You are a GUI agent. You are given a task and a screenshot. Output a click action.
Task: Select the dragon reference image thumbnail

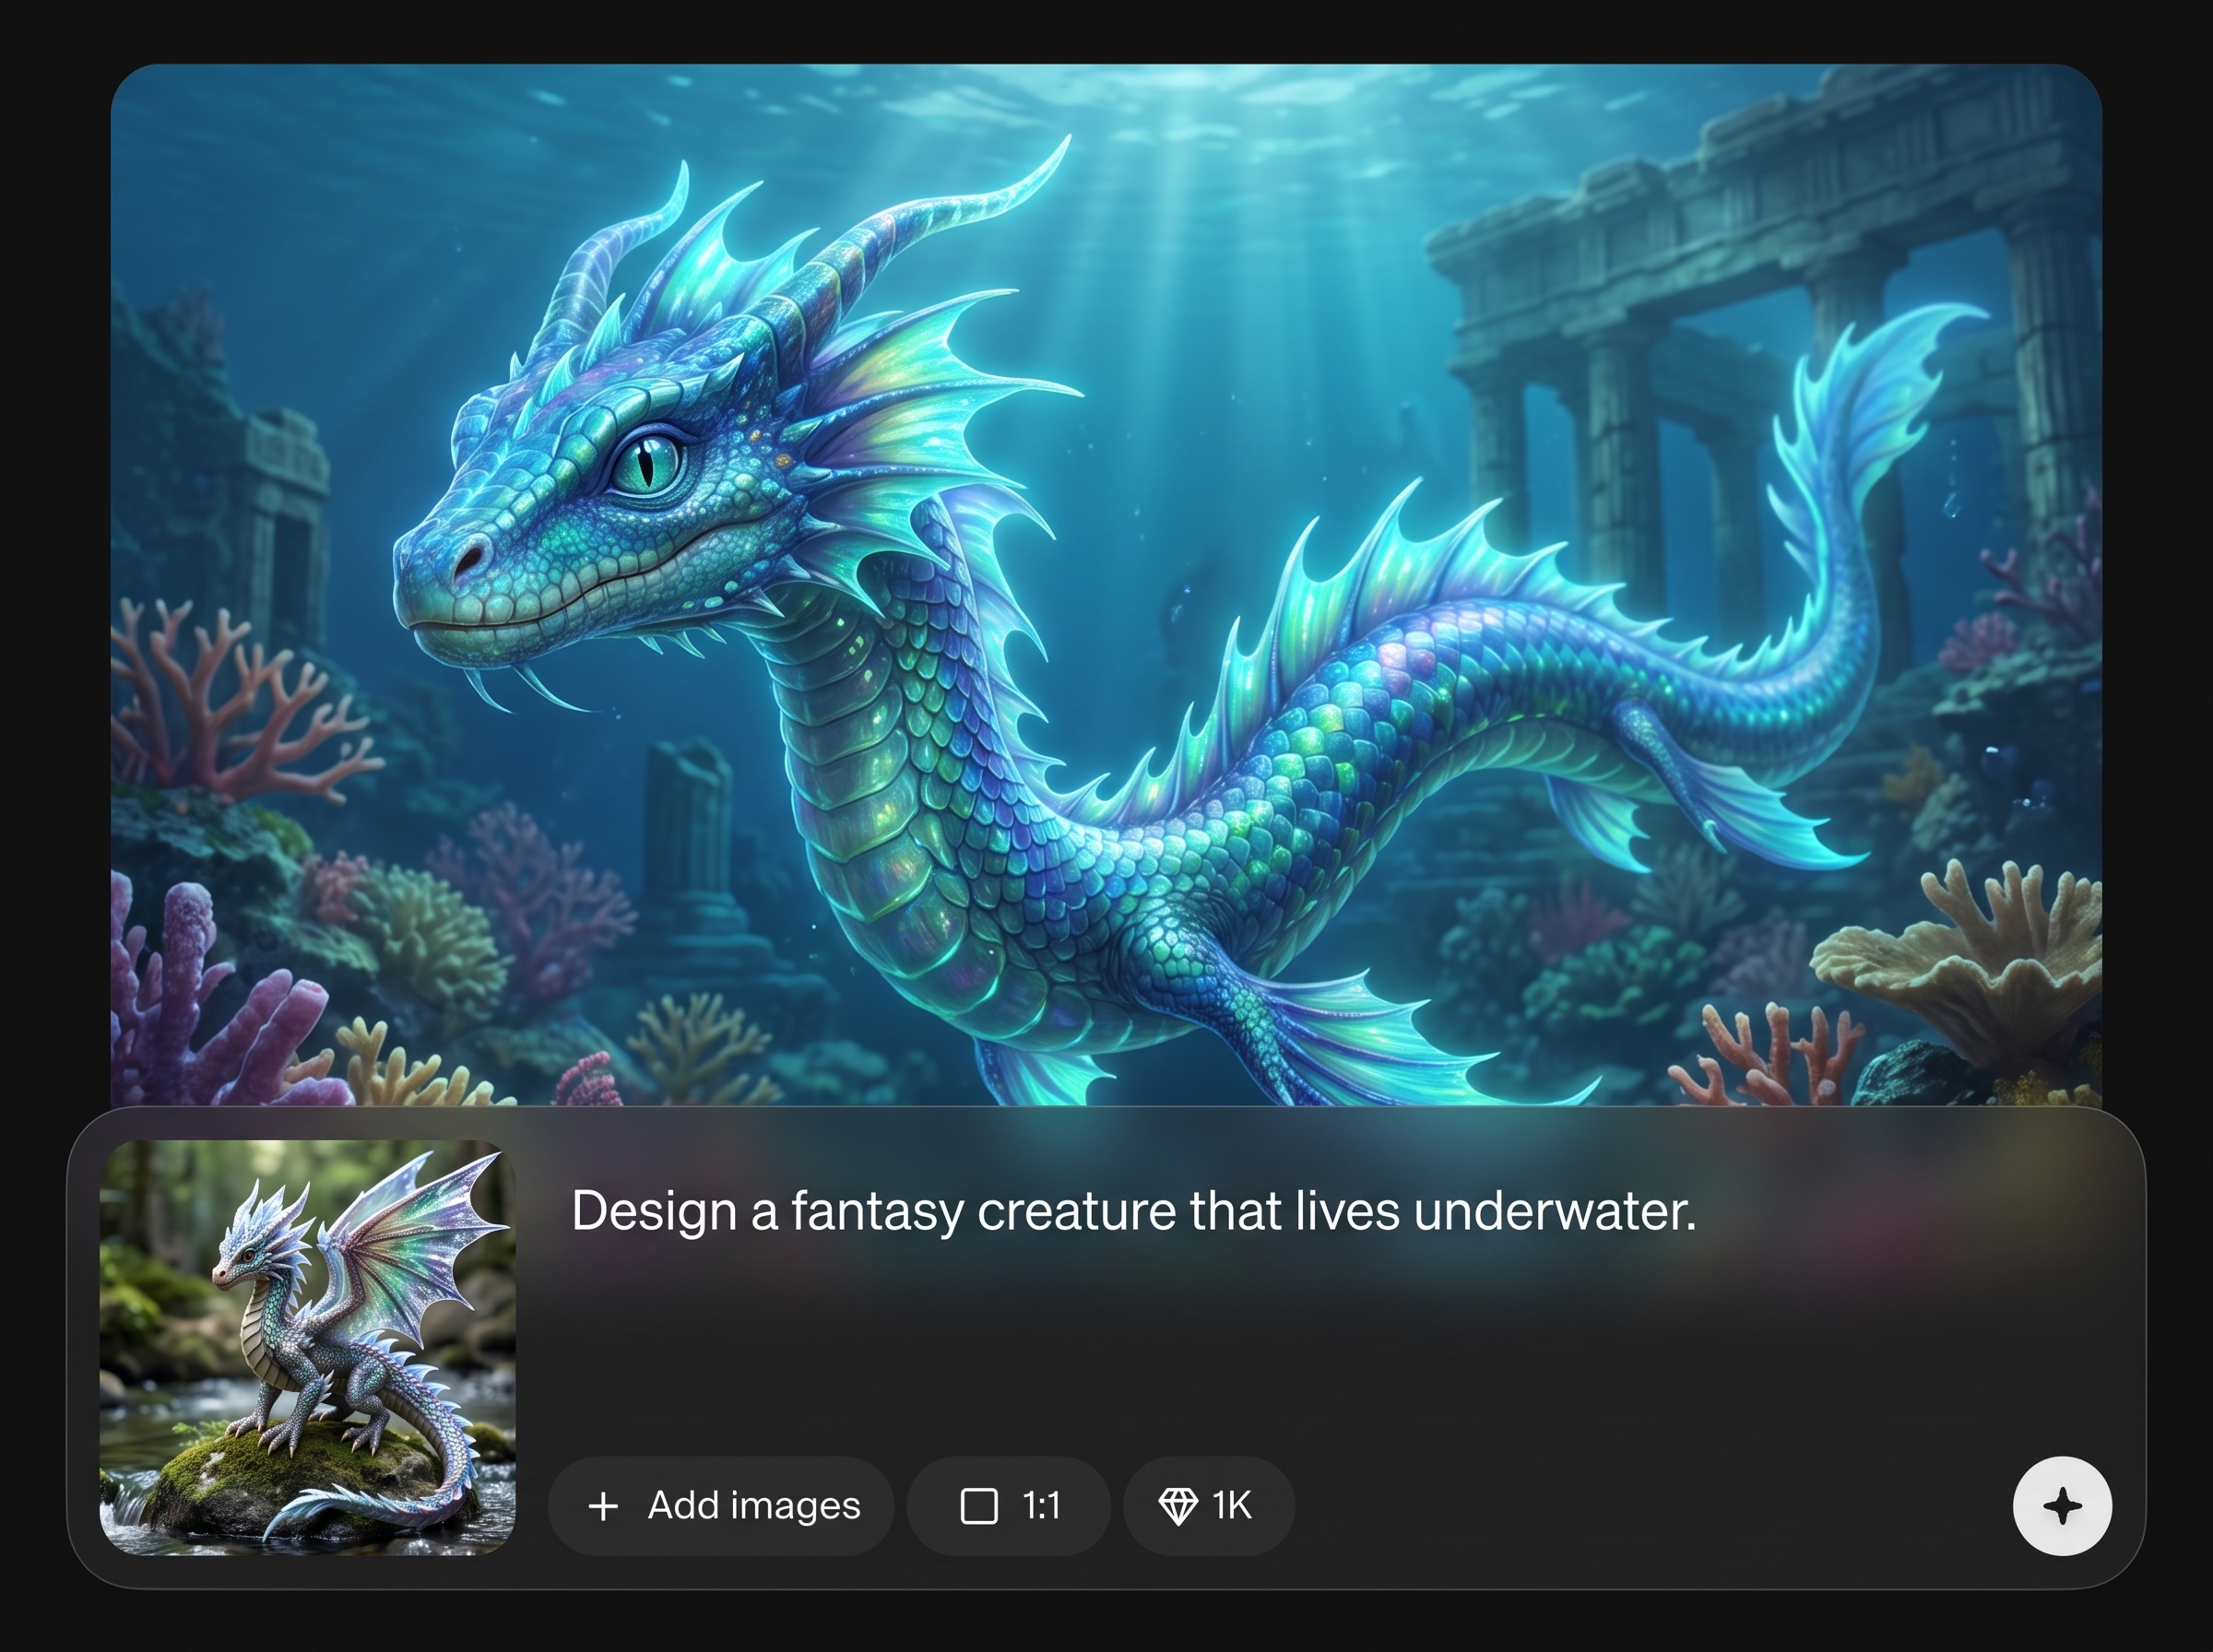tap(307, 1347)
